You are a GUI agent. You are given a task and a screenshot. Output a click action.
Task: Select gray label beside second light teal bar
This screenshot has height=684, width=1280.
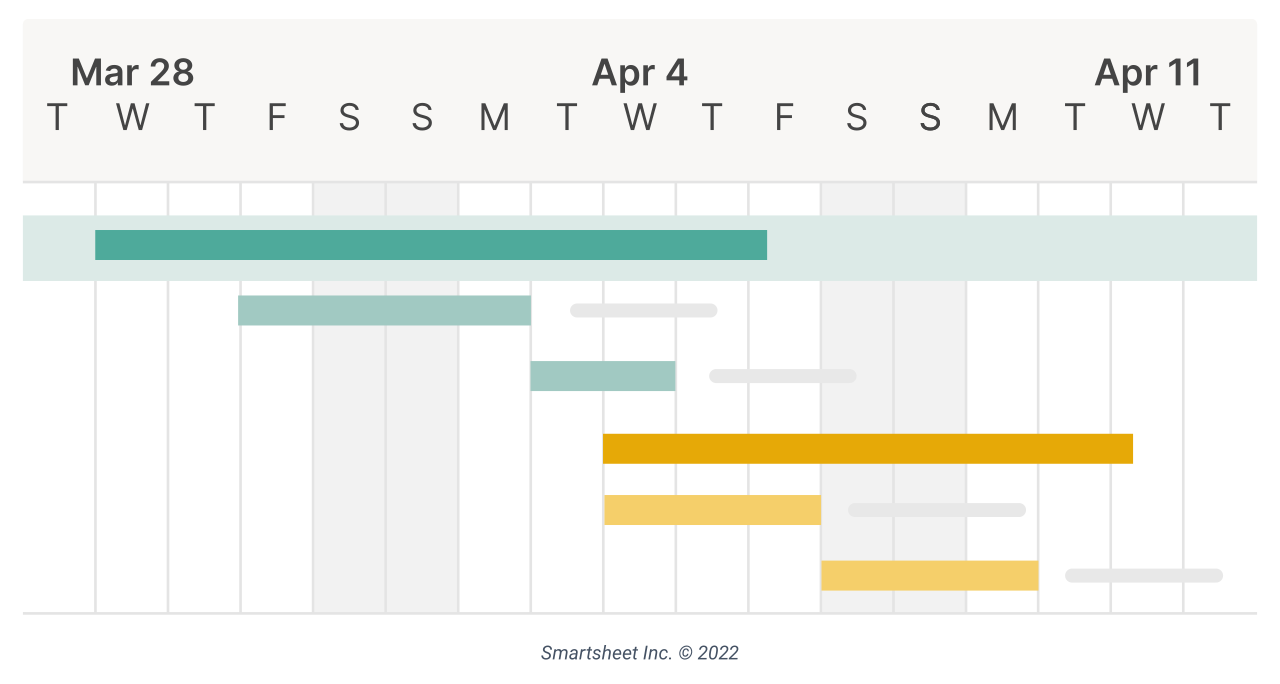tap(782, 376)
